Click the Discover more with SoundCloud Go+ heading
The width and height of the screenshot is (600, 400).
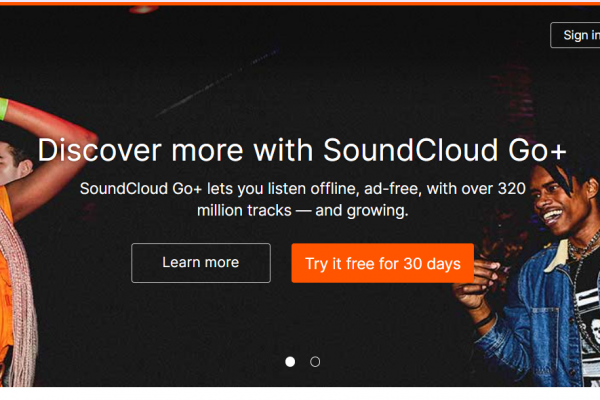tap(301, 150)
